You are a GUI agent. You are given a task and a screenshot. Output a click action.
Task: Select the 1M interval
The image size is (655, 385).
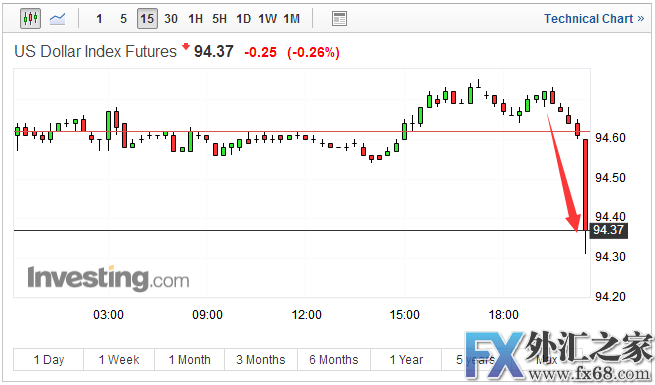(292, 19)
